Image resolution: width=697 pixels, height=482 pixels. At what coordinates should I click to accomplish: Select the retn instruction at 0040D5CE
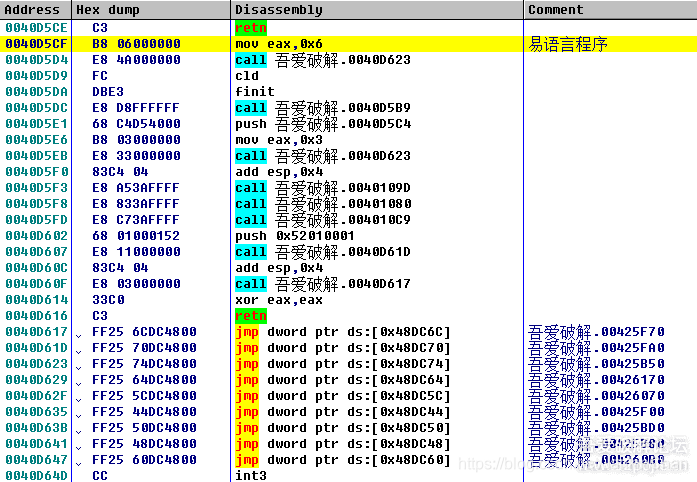[x=251, y=28]
